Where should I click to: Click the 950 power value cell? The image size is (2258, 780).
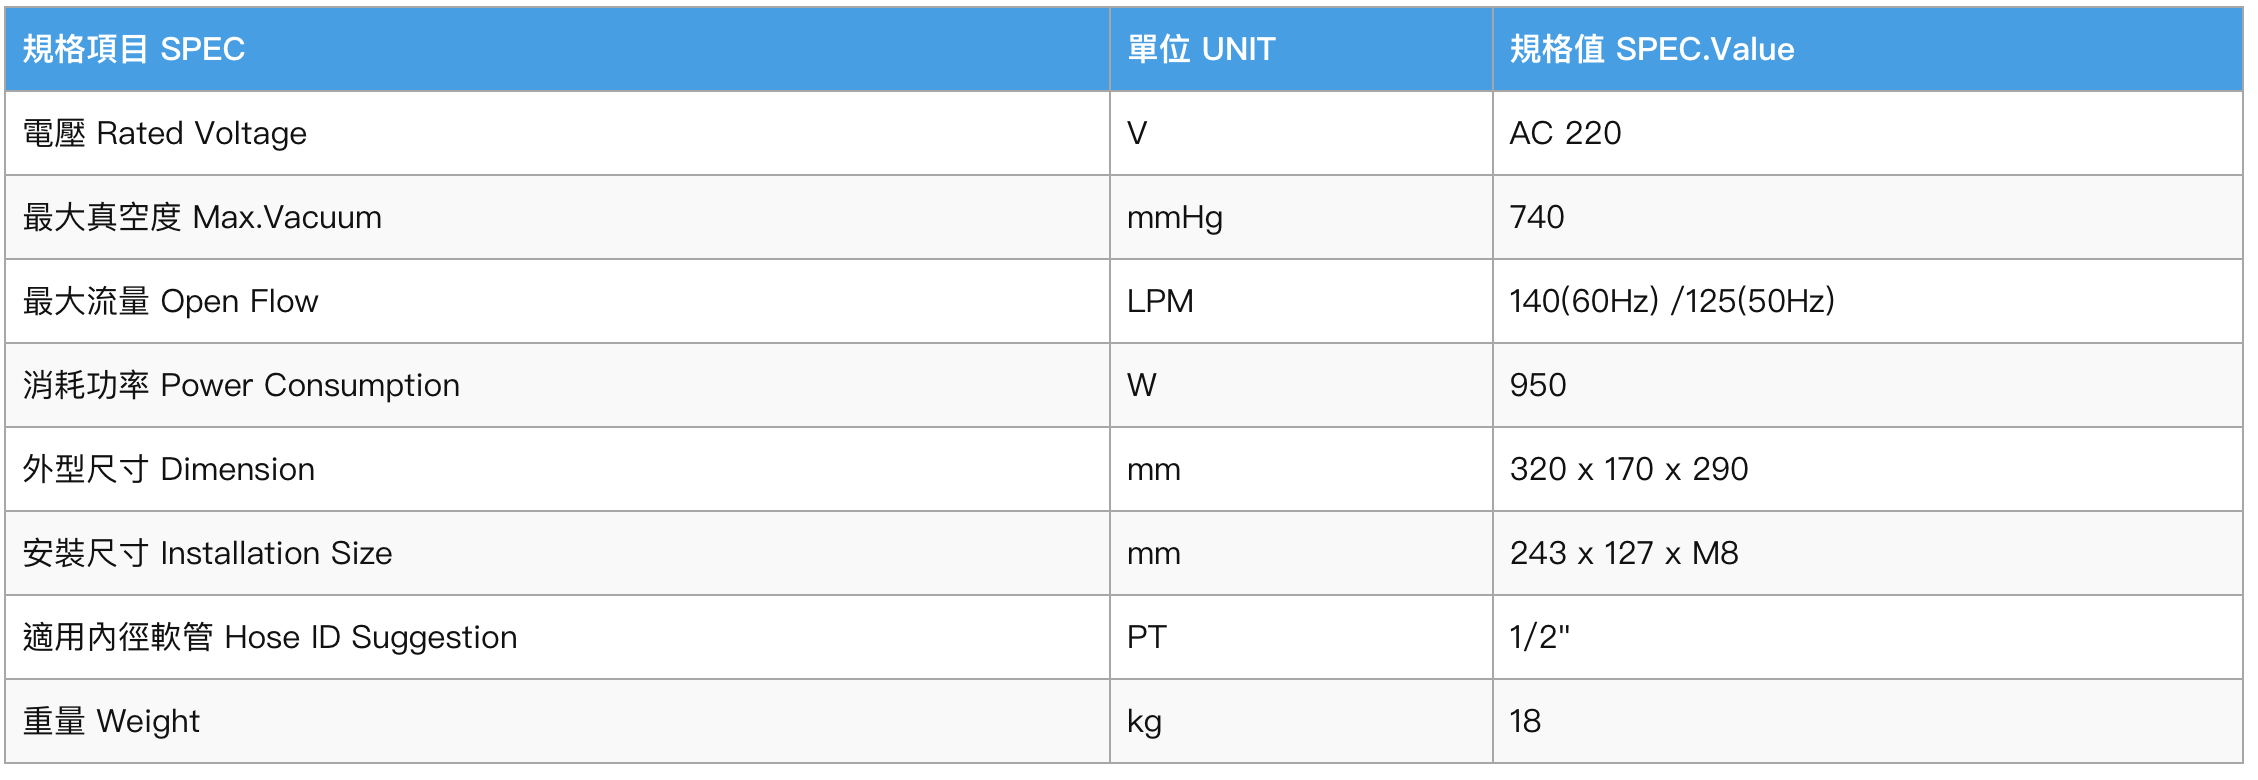point(1867,385)
